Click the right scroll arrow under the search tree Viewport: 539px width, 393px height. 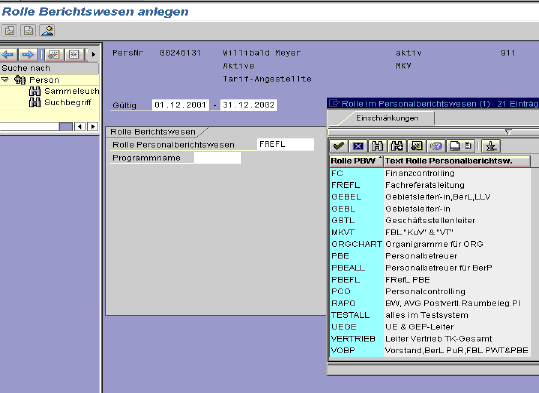[92, 127]
